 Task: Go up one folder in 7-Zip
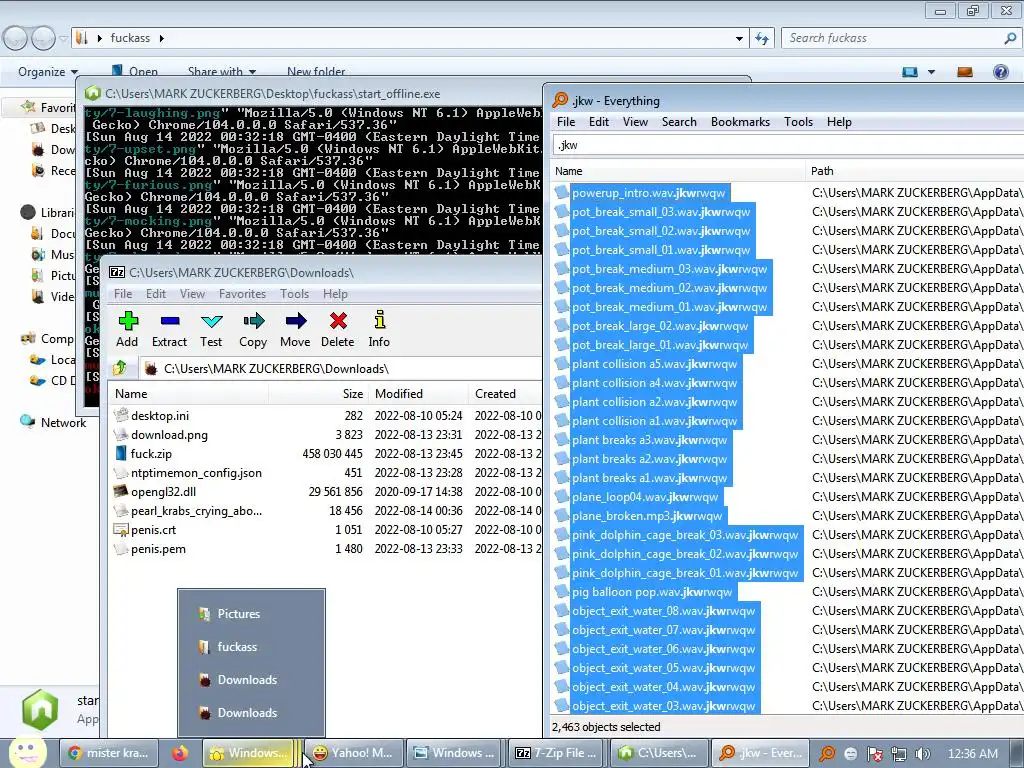click(120, 368)
